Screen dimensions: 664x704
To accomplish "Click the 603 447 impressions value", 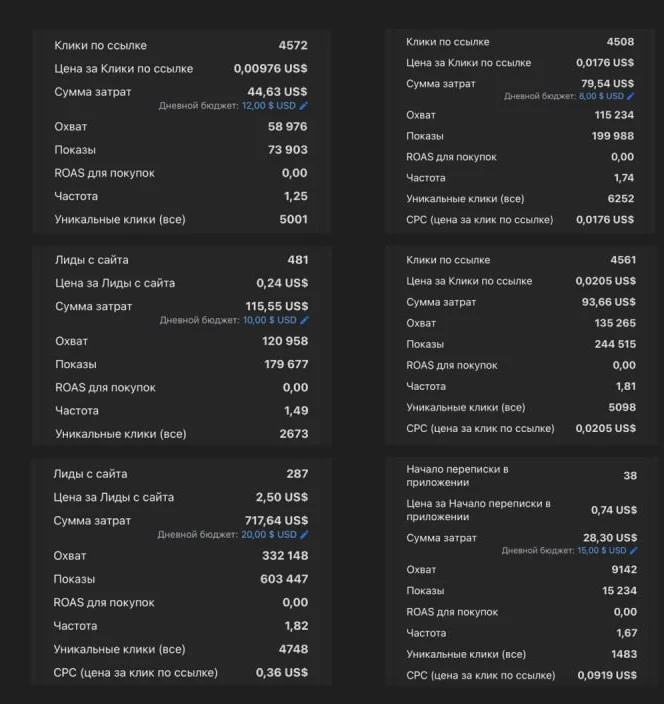I will (284, 579).
